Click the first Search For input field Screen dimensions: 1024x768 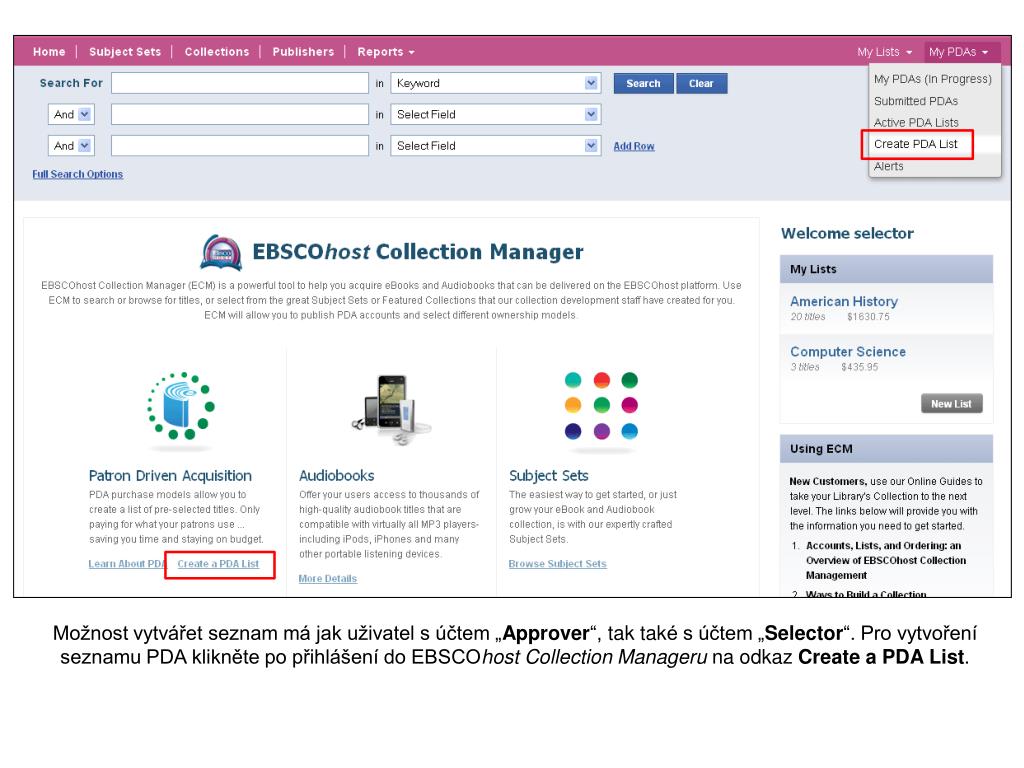[x=240, y=83]
